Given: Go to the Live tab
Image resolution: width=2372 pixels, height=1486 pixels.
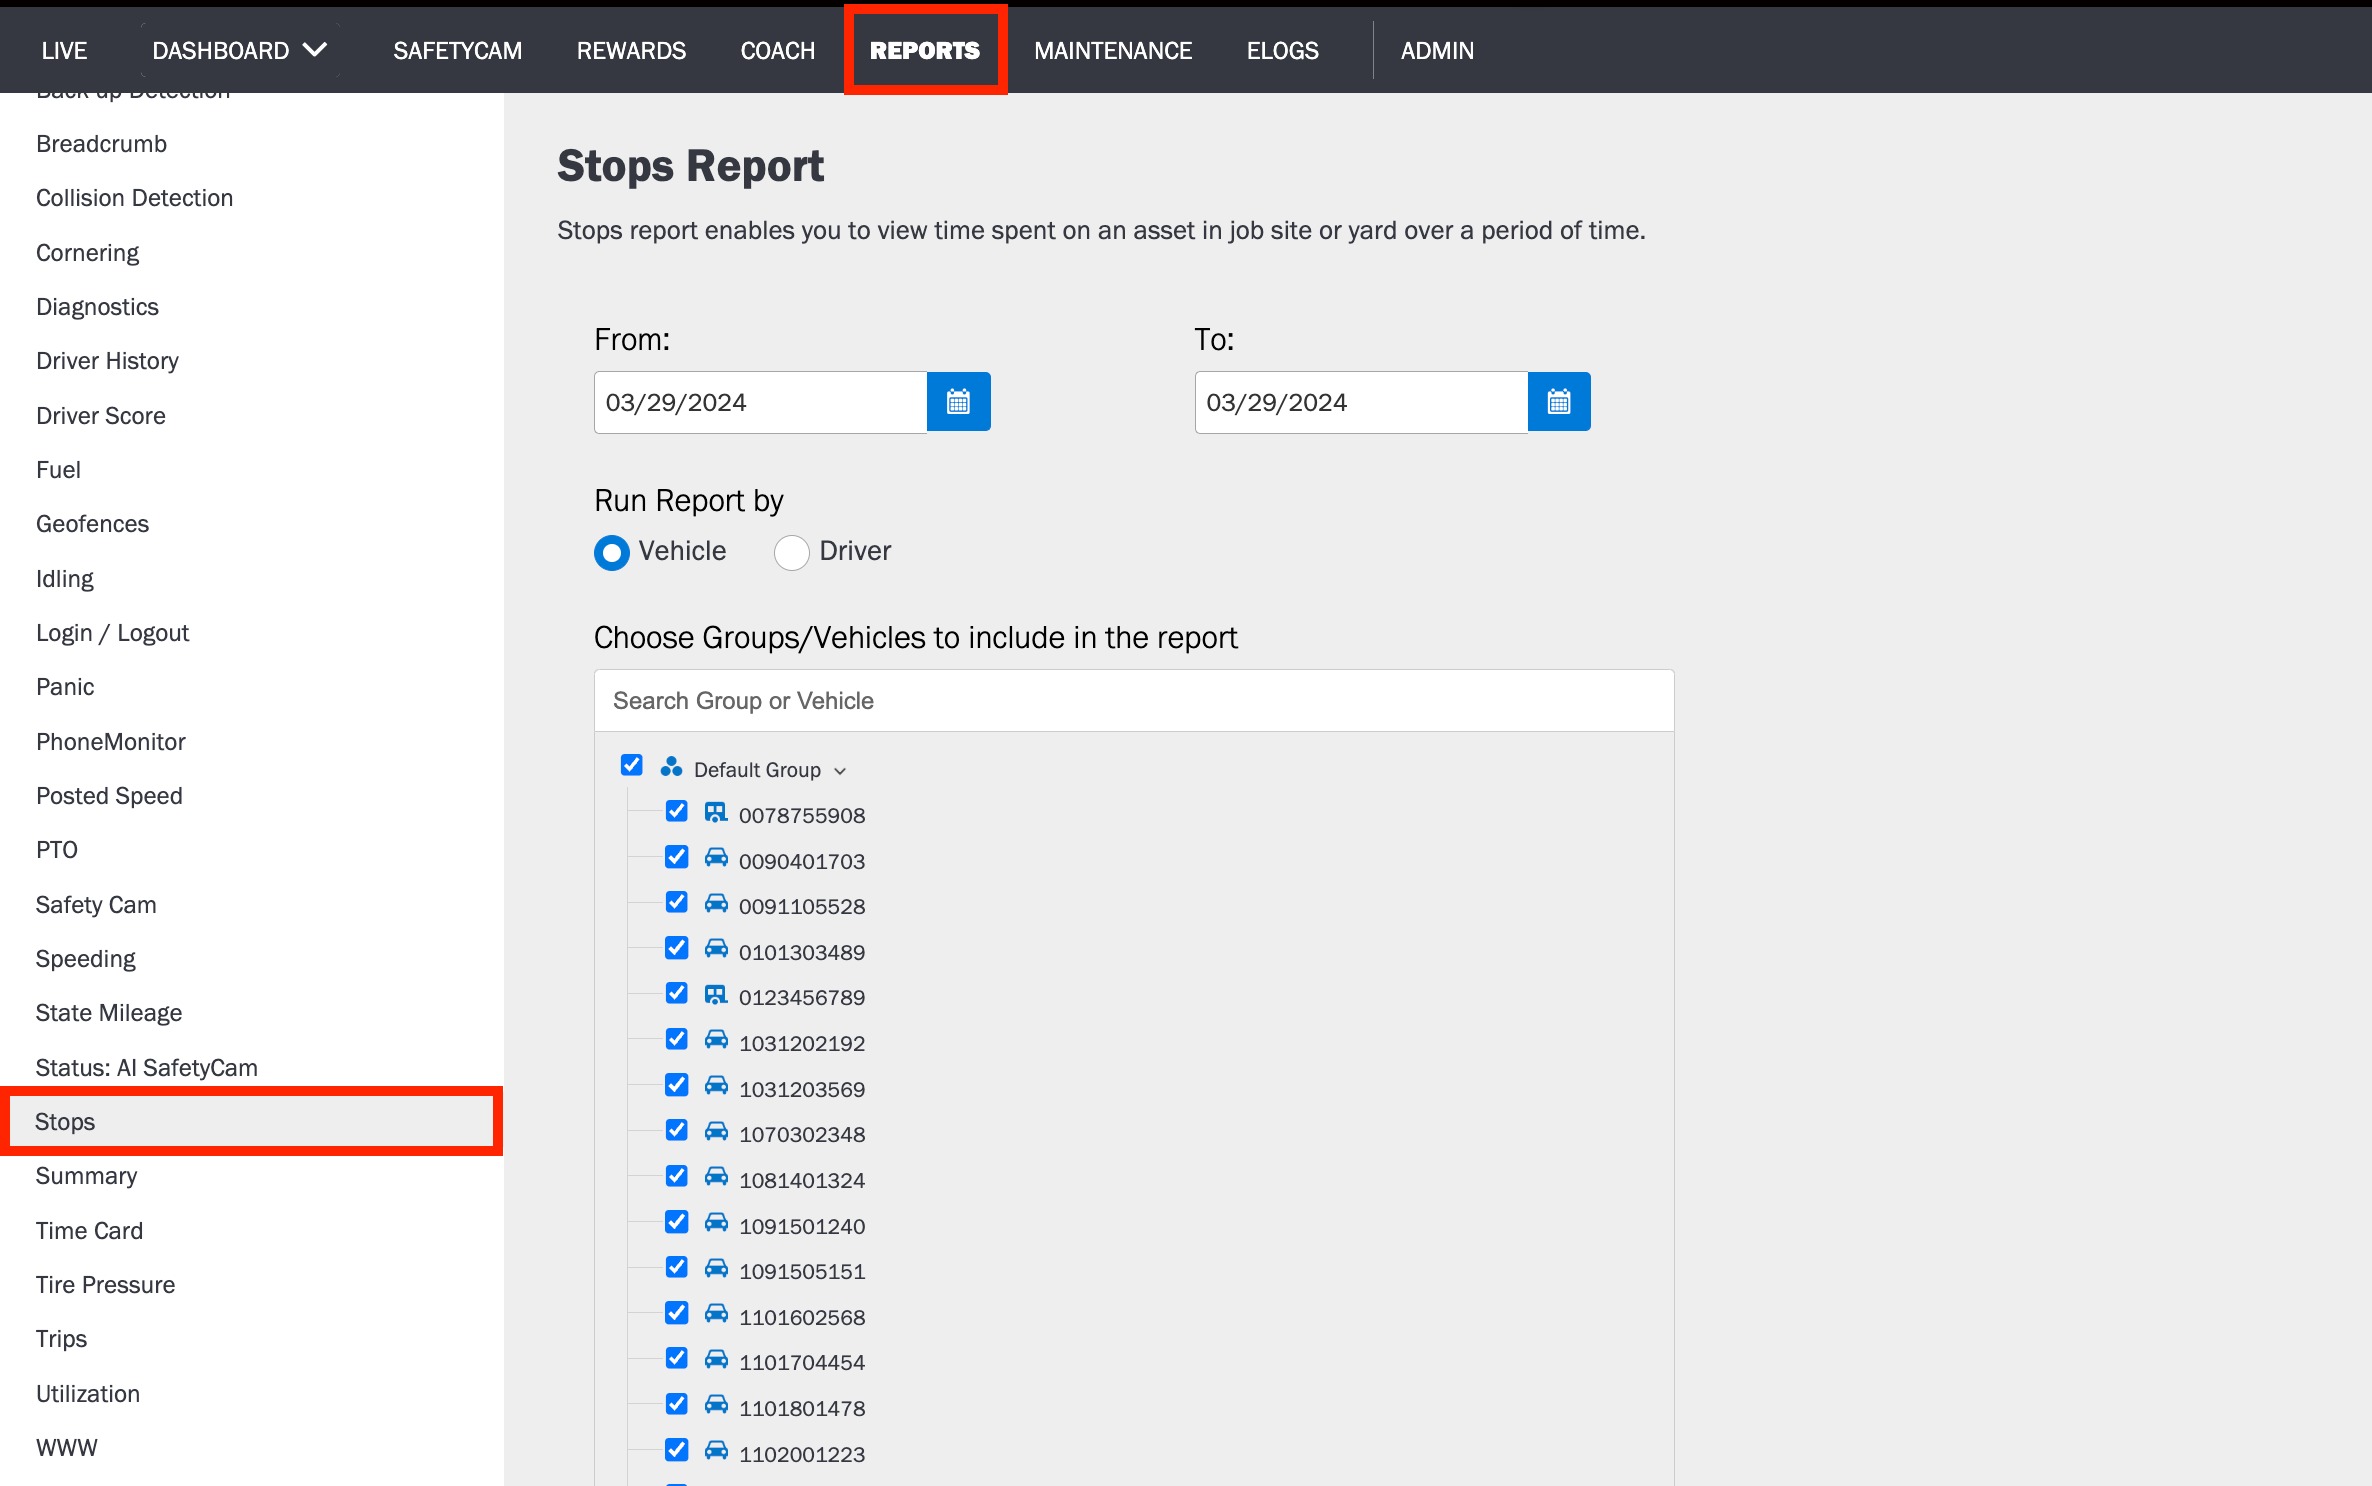Looking at the screenshot, I should coord(64,50).
